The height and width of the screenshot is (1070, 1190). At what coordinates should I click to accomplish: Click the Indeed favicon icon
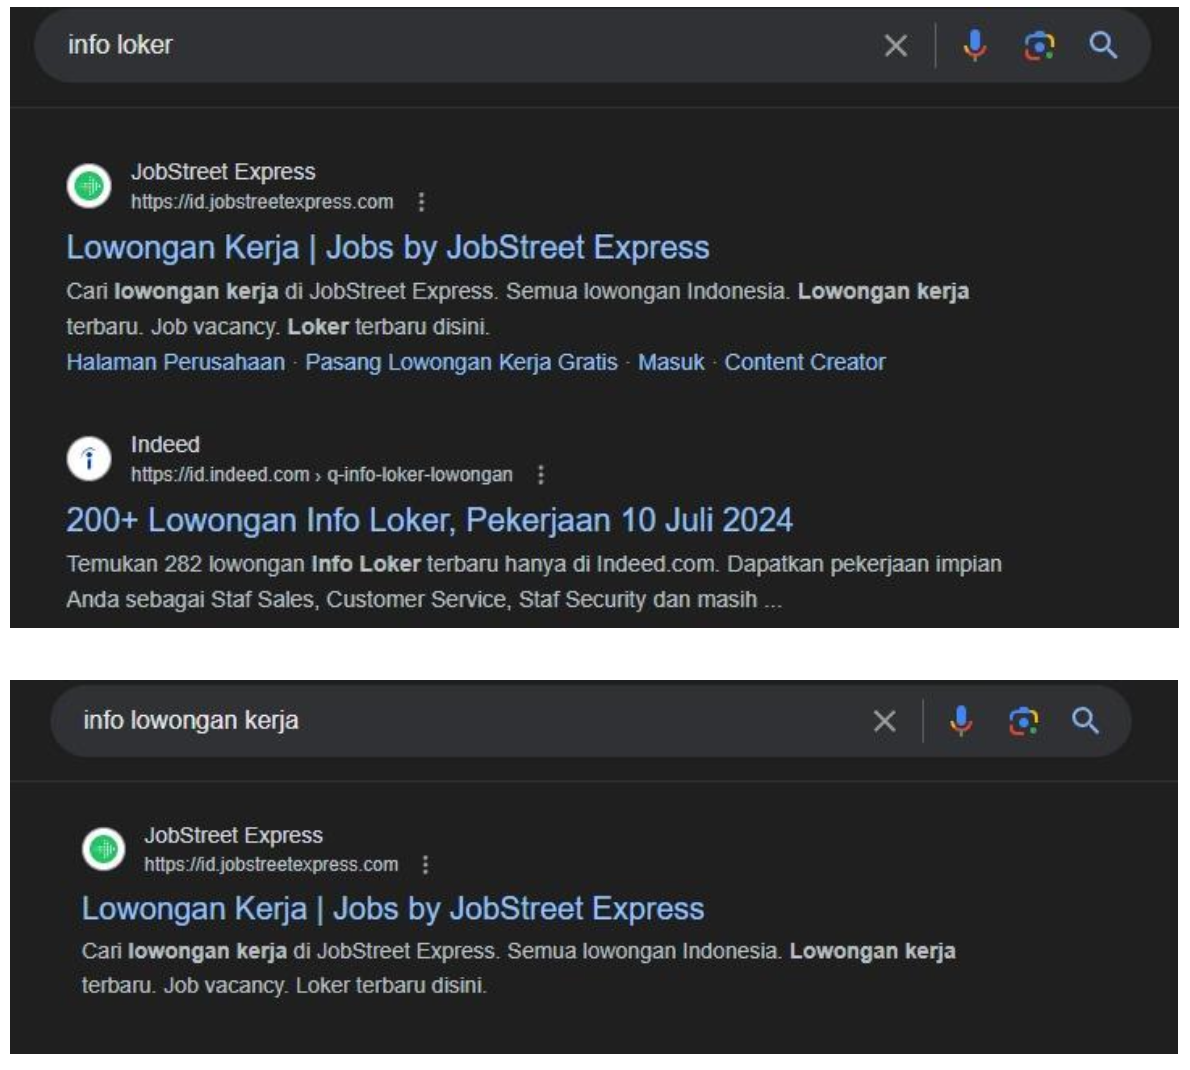tap(89, 458)
